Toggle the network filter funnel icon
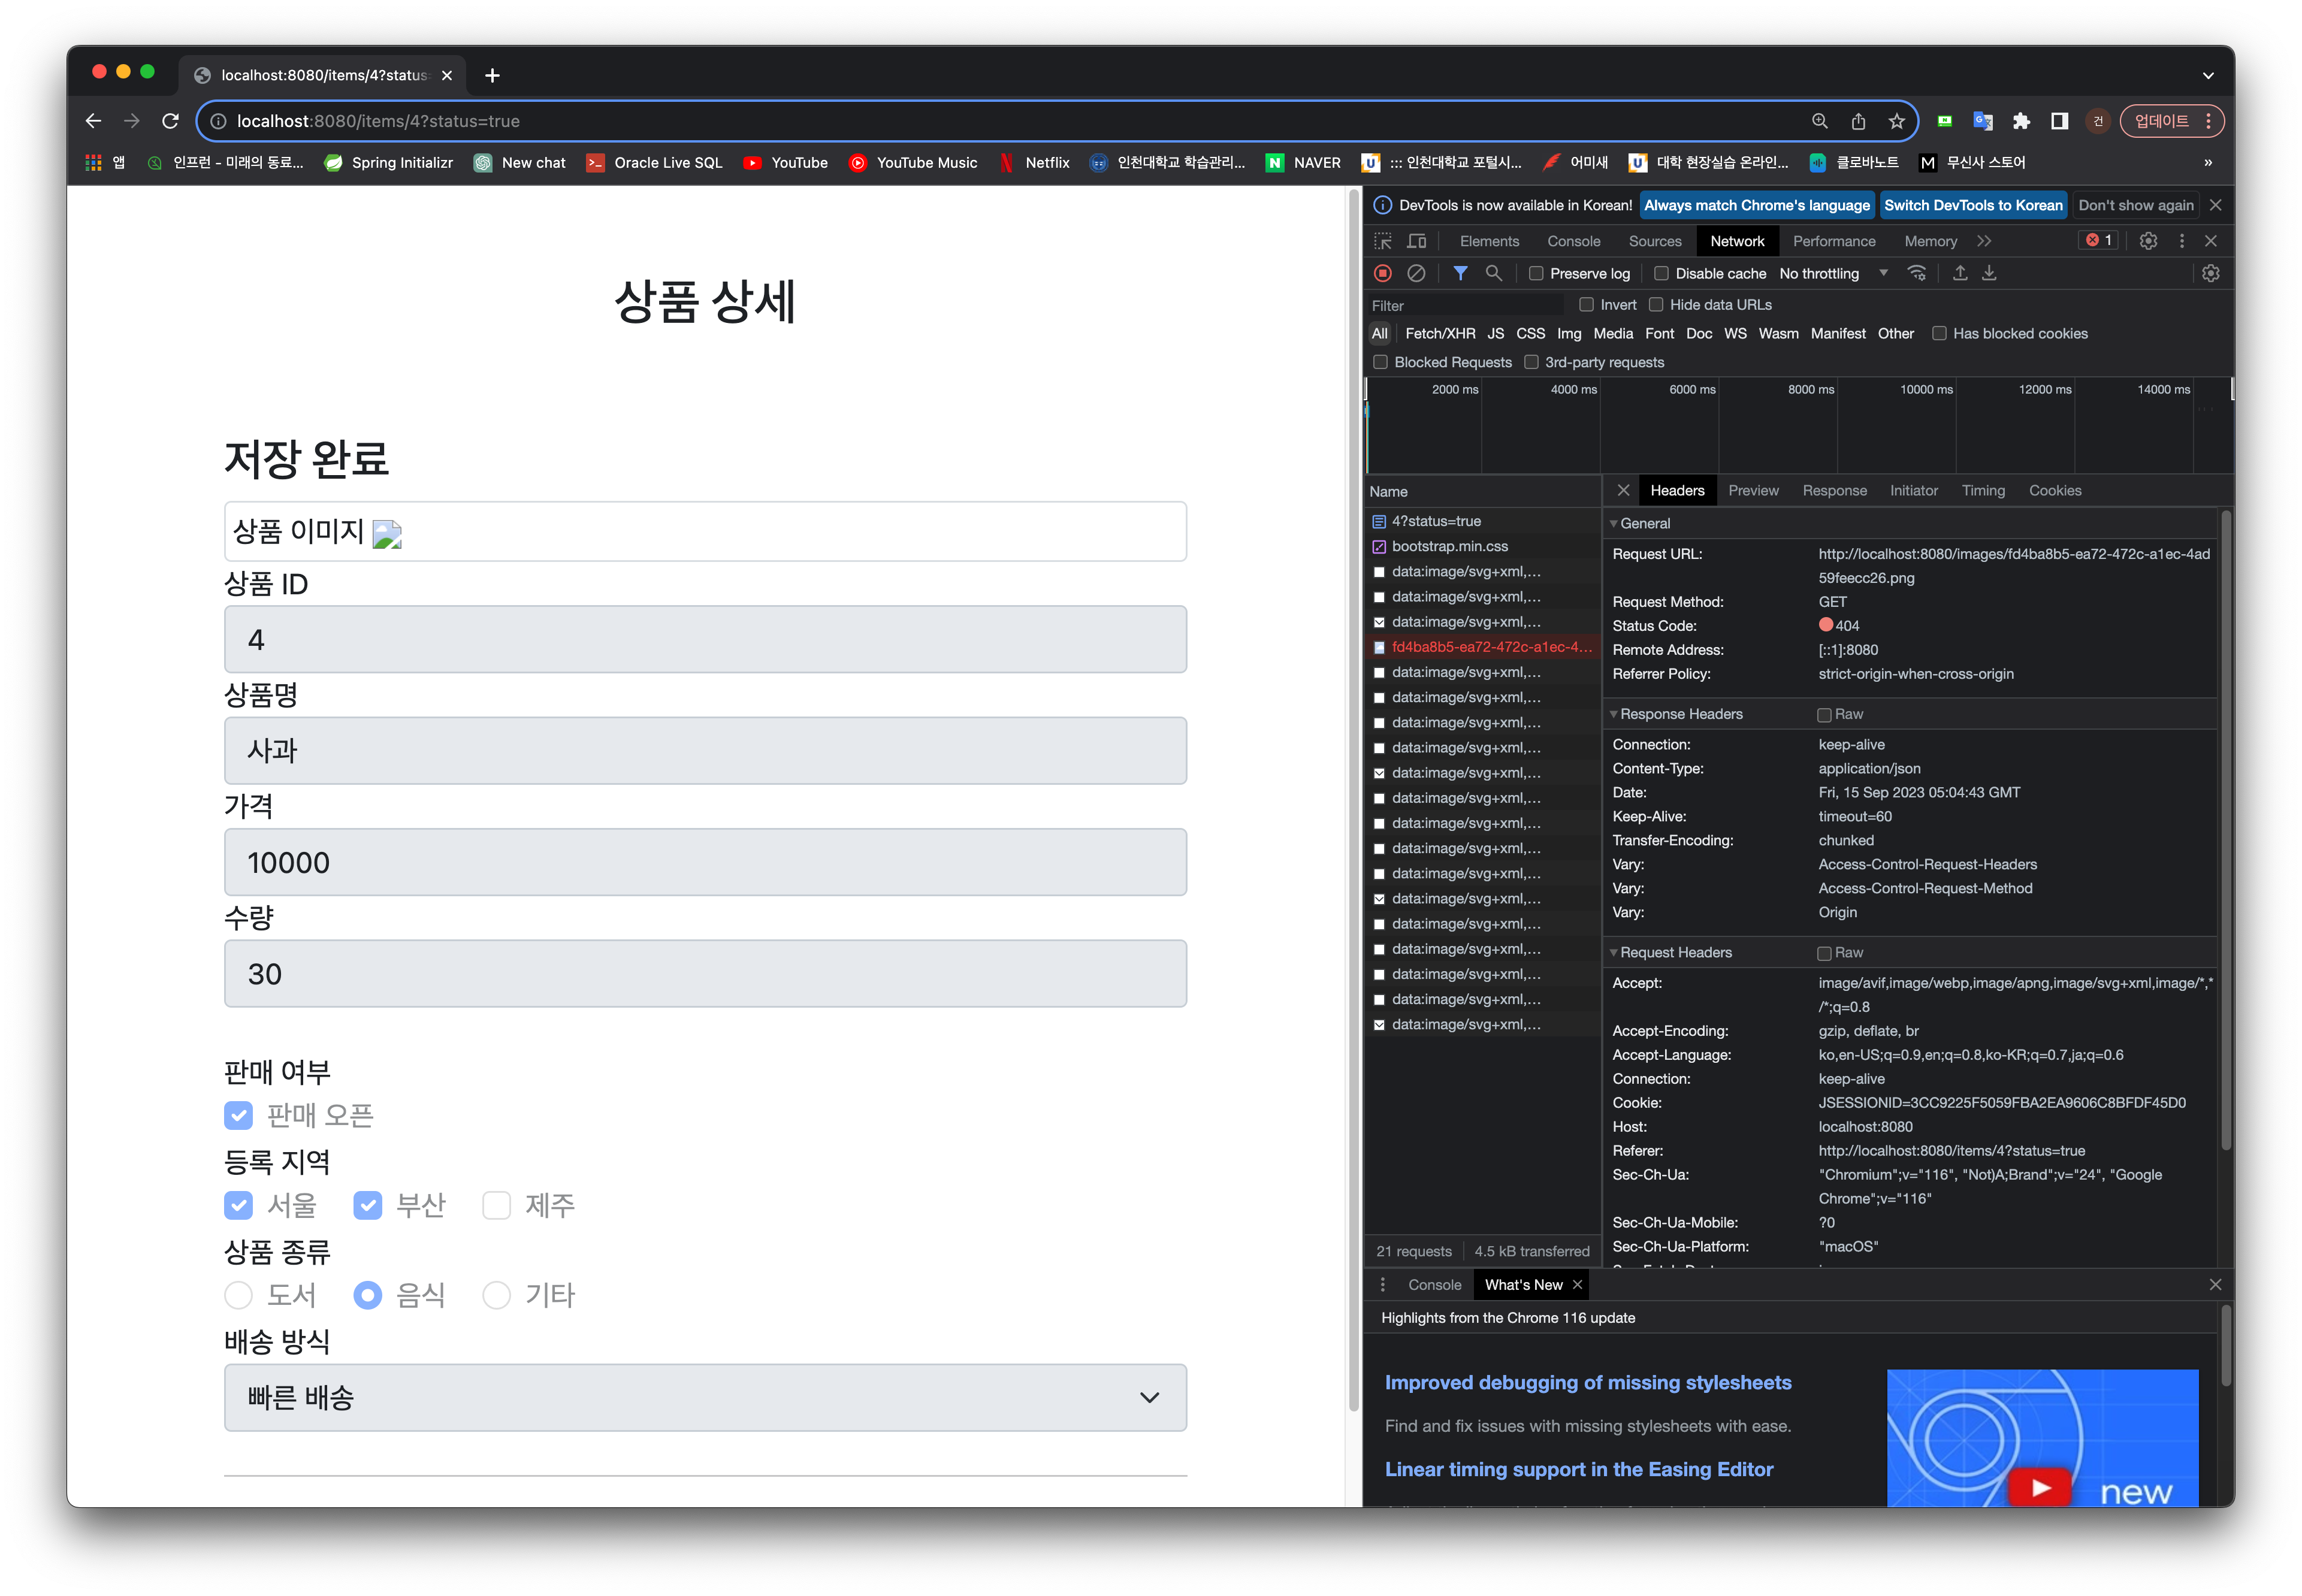2302x1596 pixels. (1460, 273)
